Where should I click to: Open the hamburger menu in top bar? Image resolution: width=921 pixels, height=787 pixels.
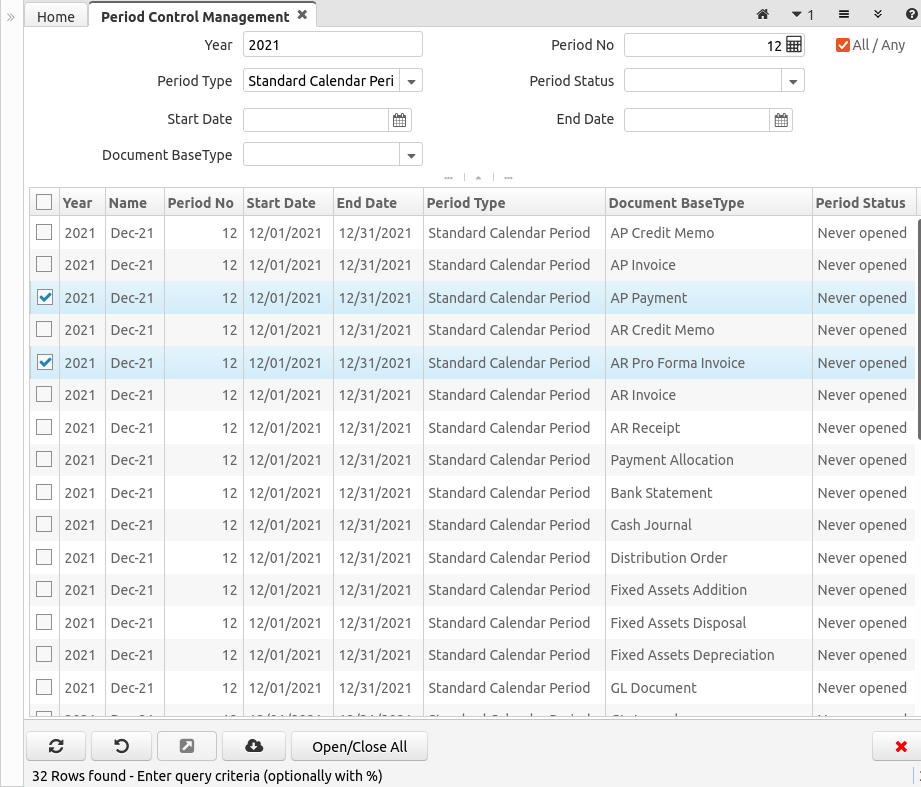[x=844, y=15]
